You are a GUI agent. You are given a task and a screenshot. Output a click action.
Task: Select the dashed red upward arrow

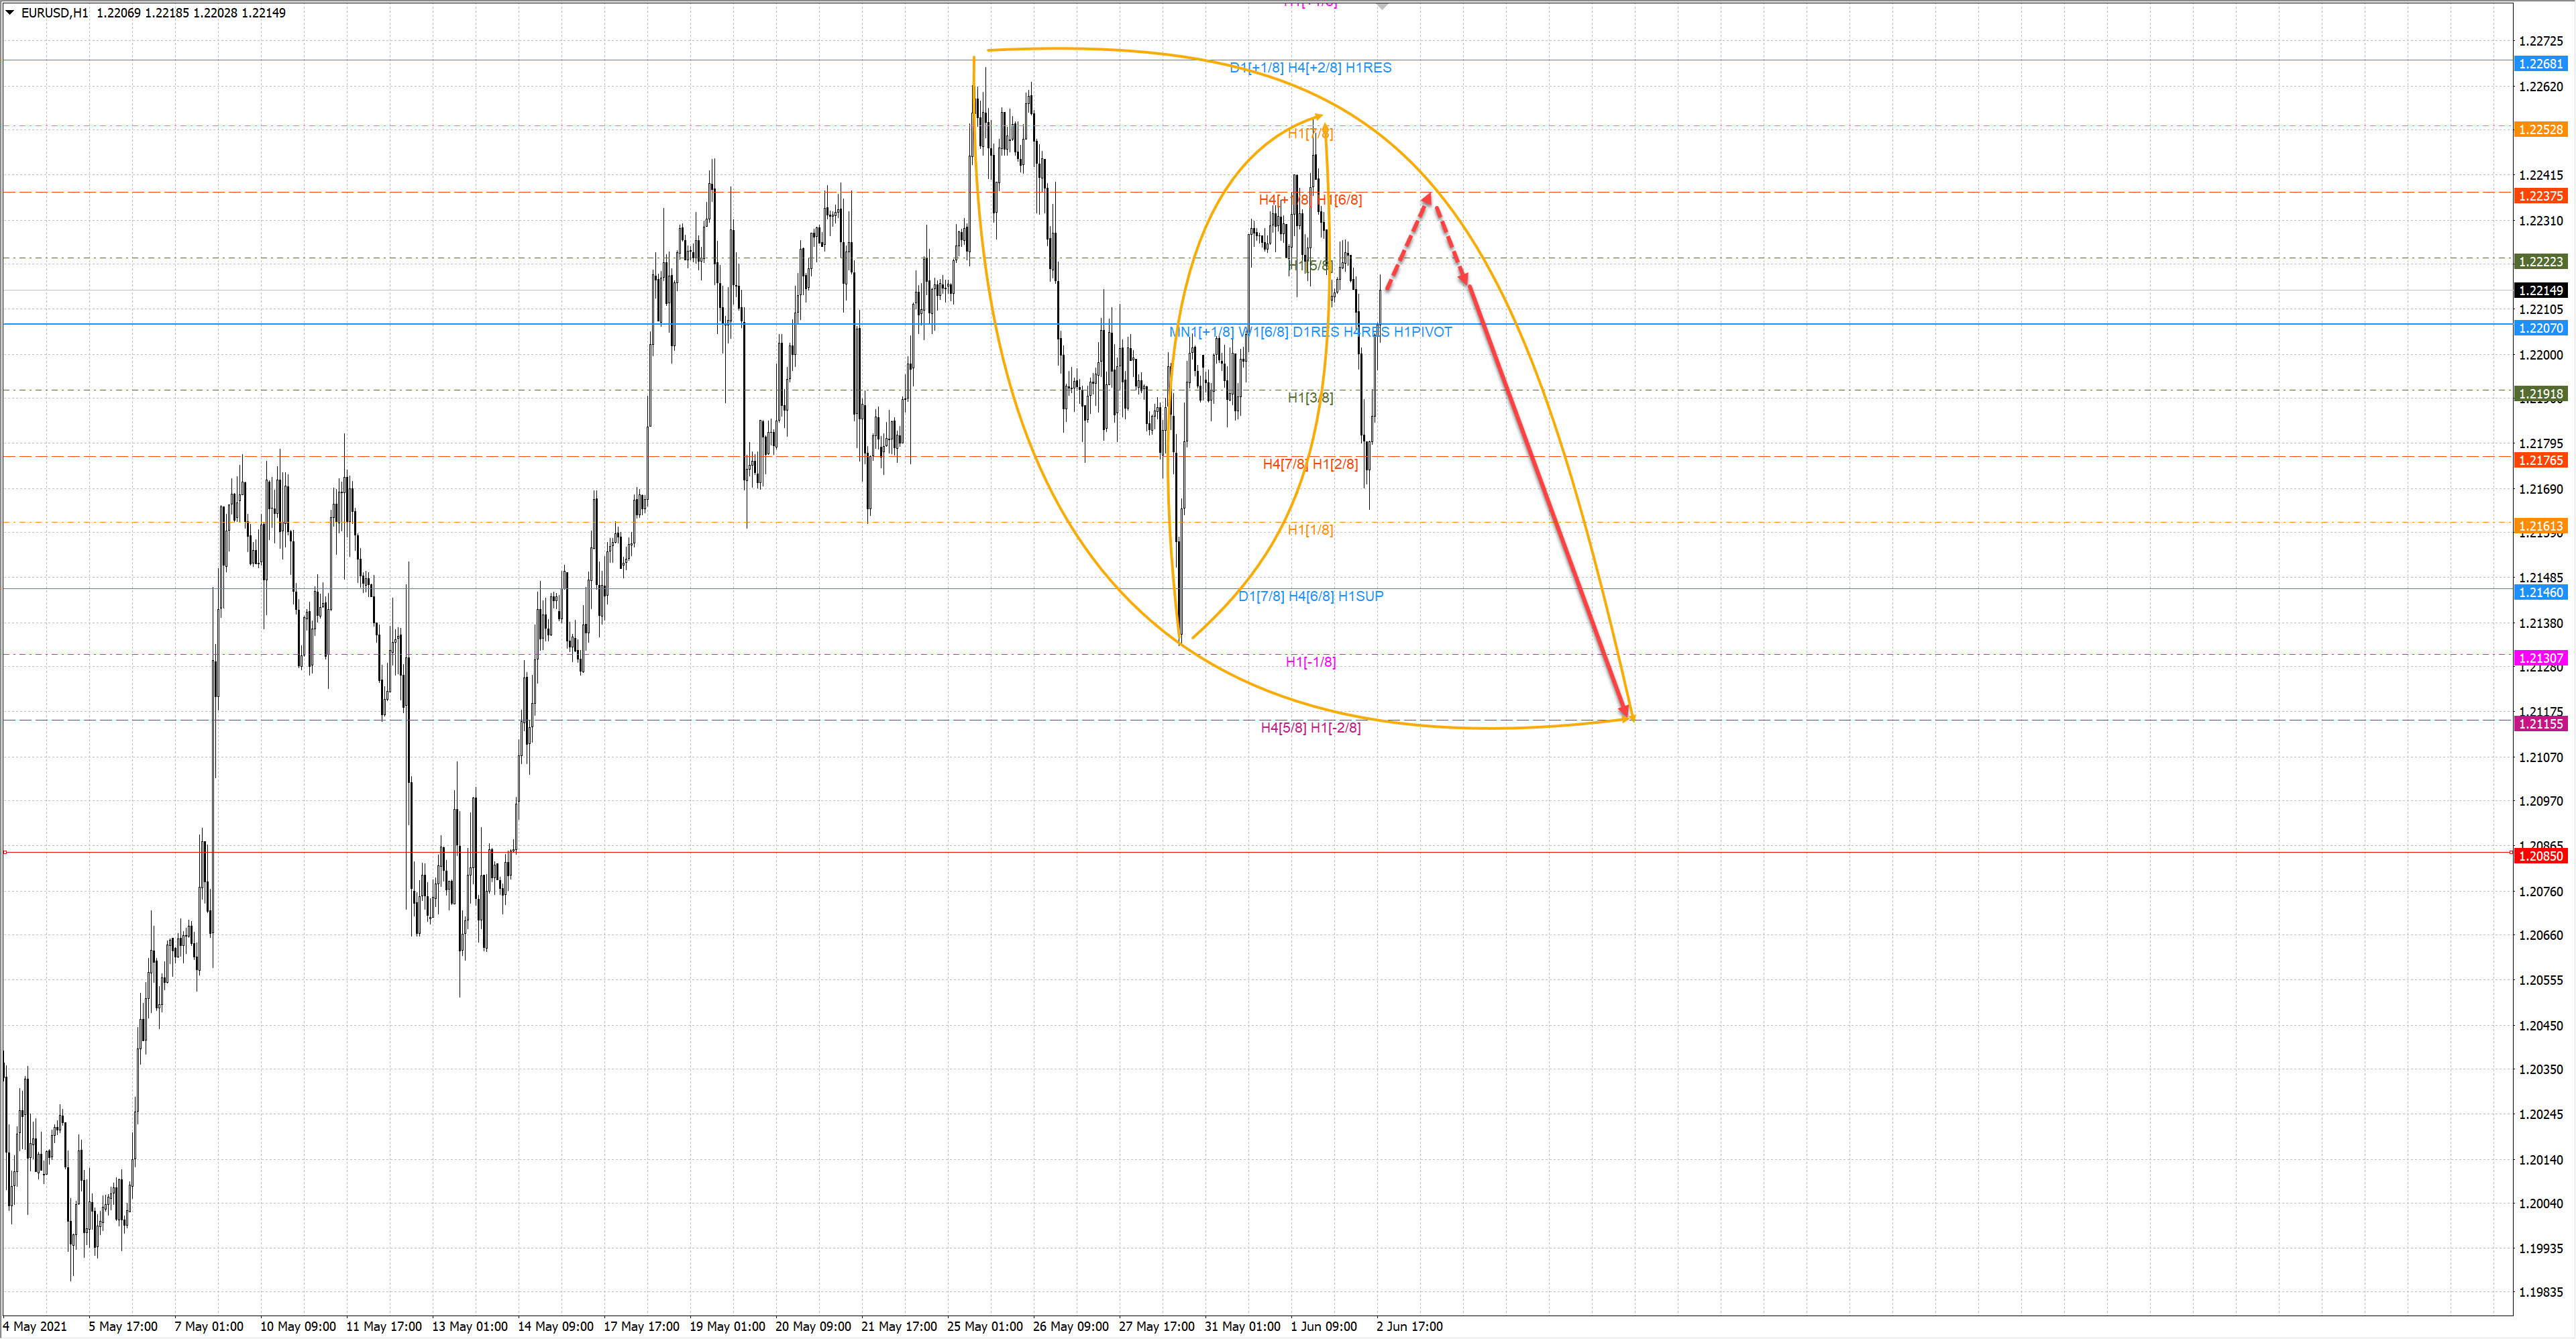[x=1408, y=242]
